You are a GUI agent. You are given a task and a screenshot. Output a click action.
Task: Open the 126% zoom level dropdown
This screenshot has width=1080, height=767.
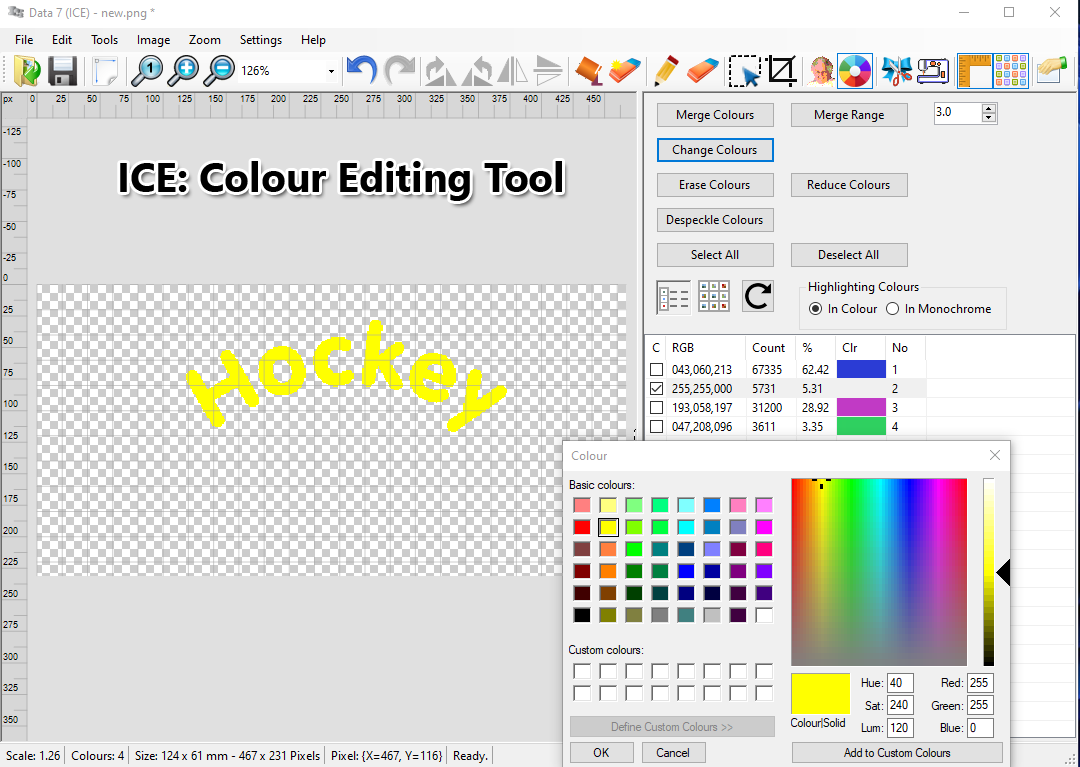click(x=331, y=71)
